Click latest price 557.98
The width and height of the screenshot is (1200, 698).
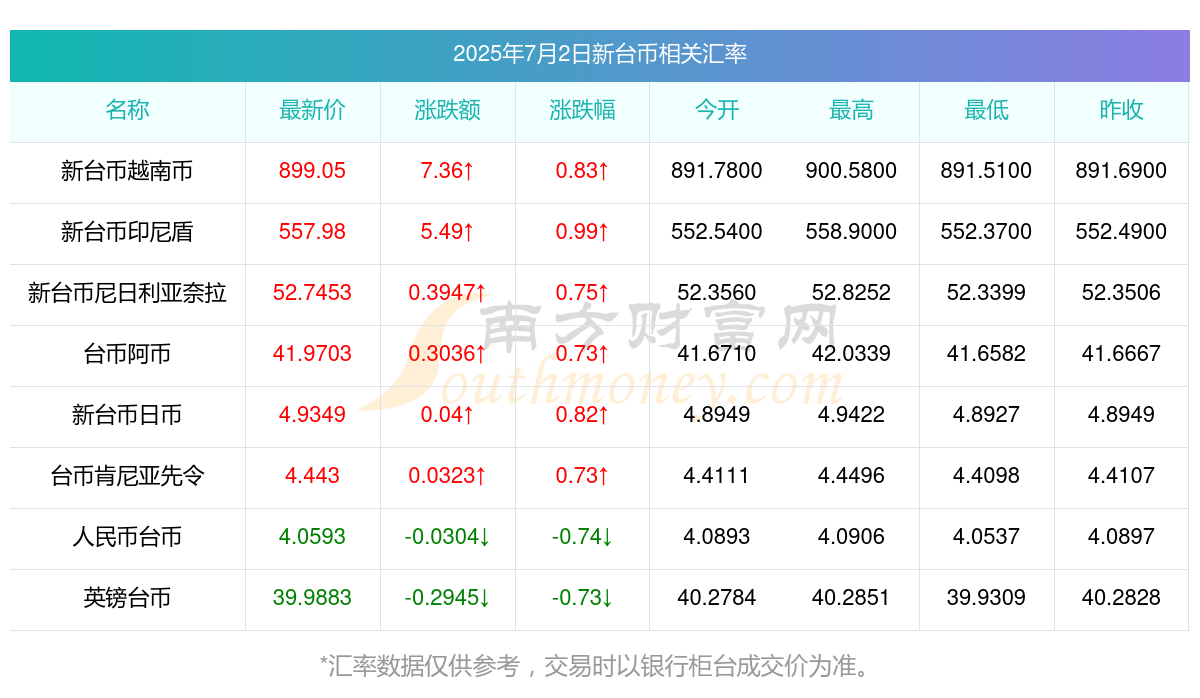pyautogui.click(x=312, y=232)
